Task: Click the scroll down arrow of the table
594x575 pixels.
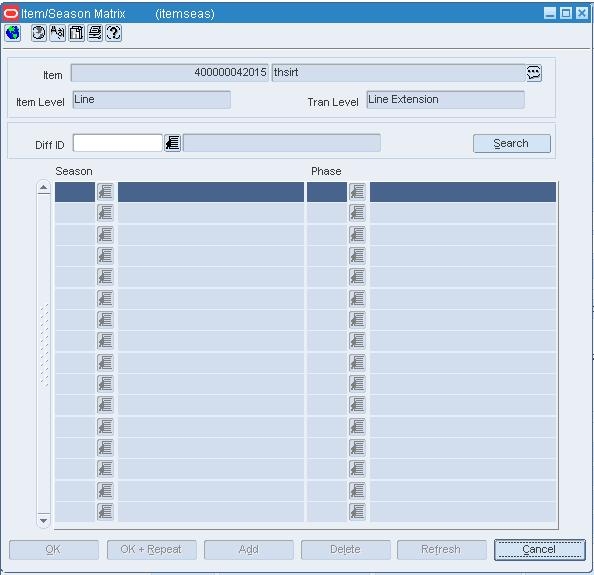Action: pos(44,520)
